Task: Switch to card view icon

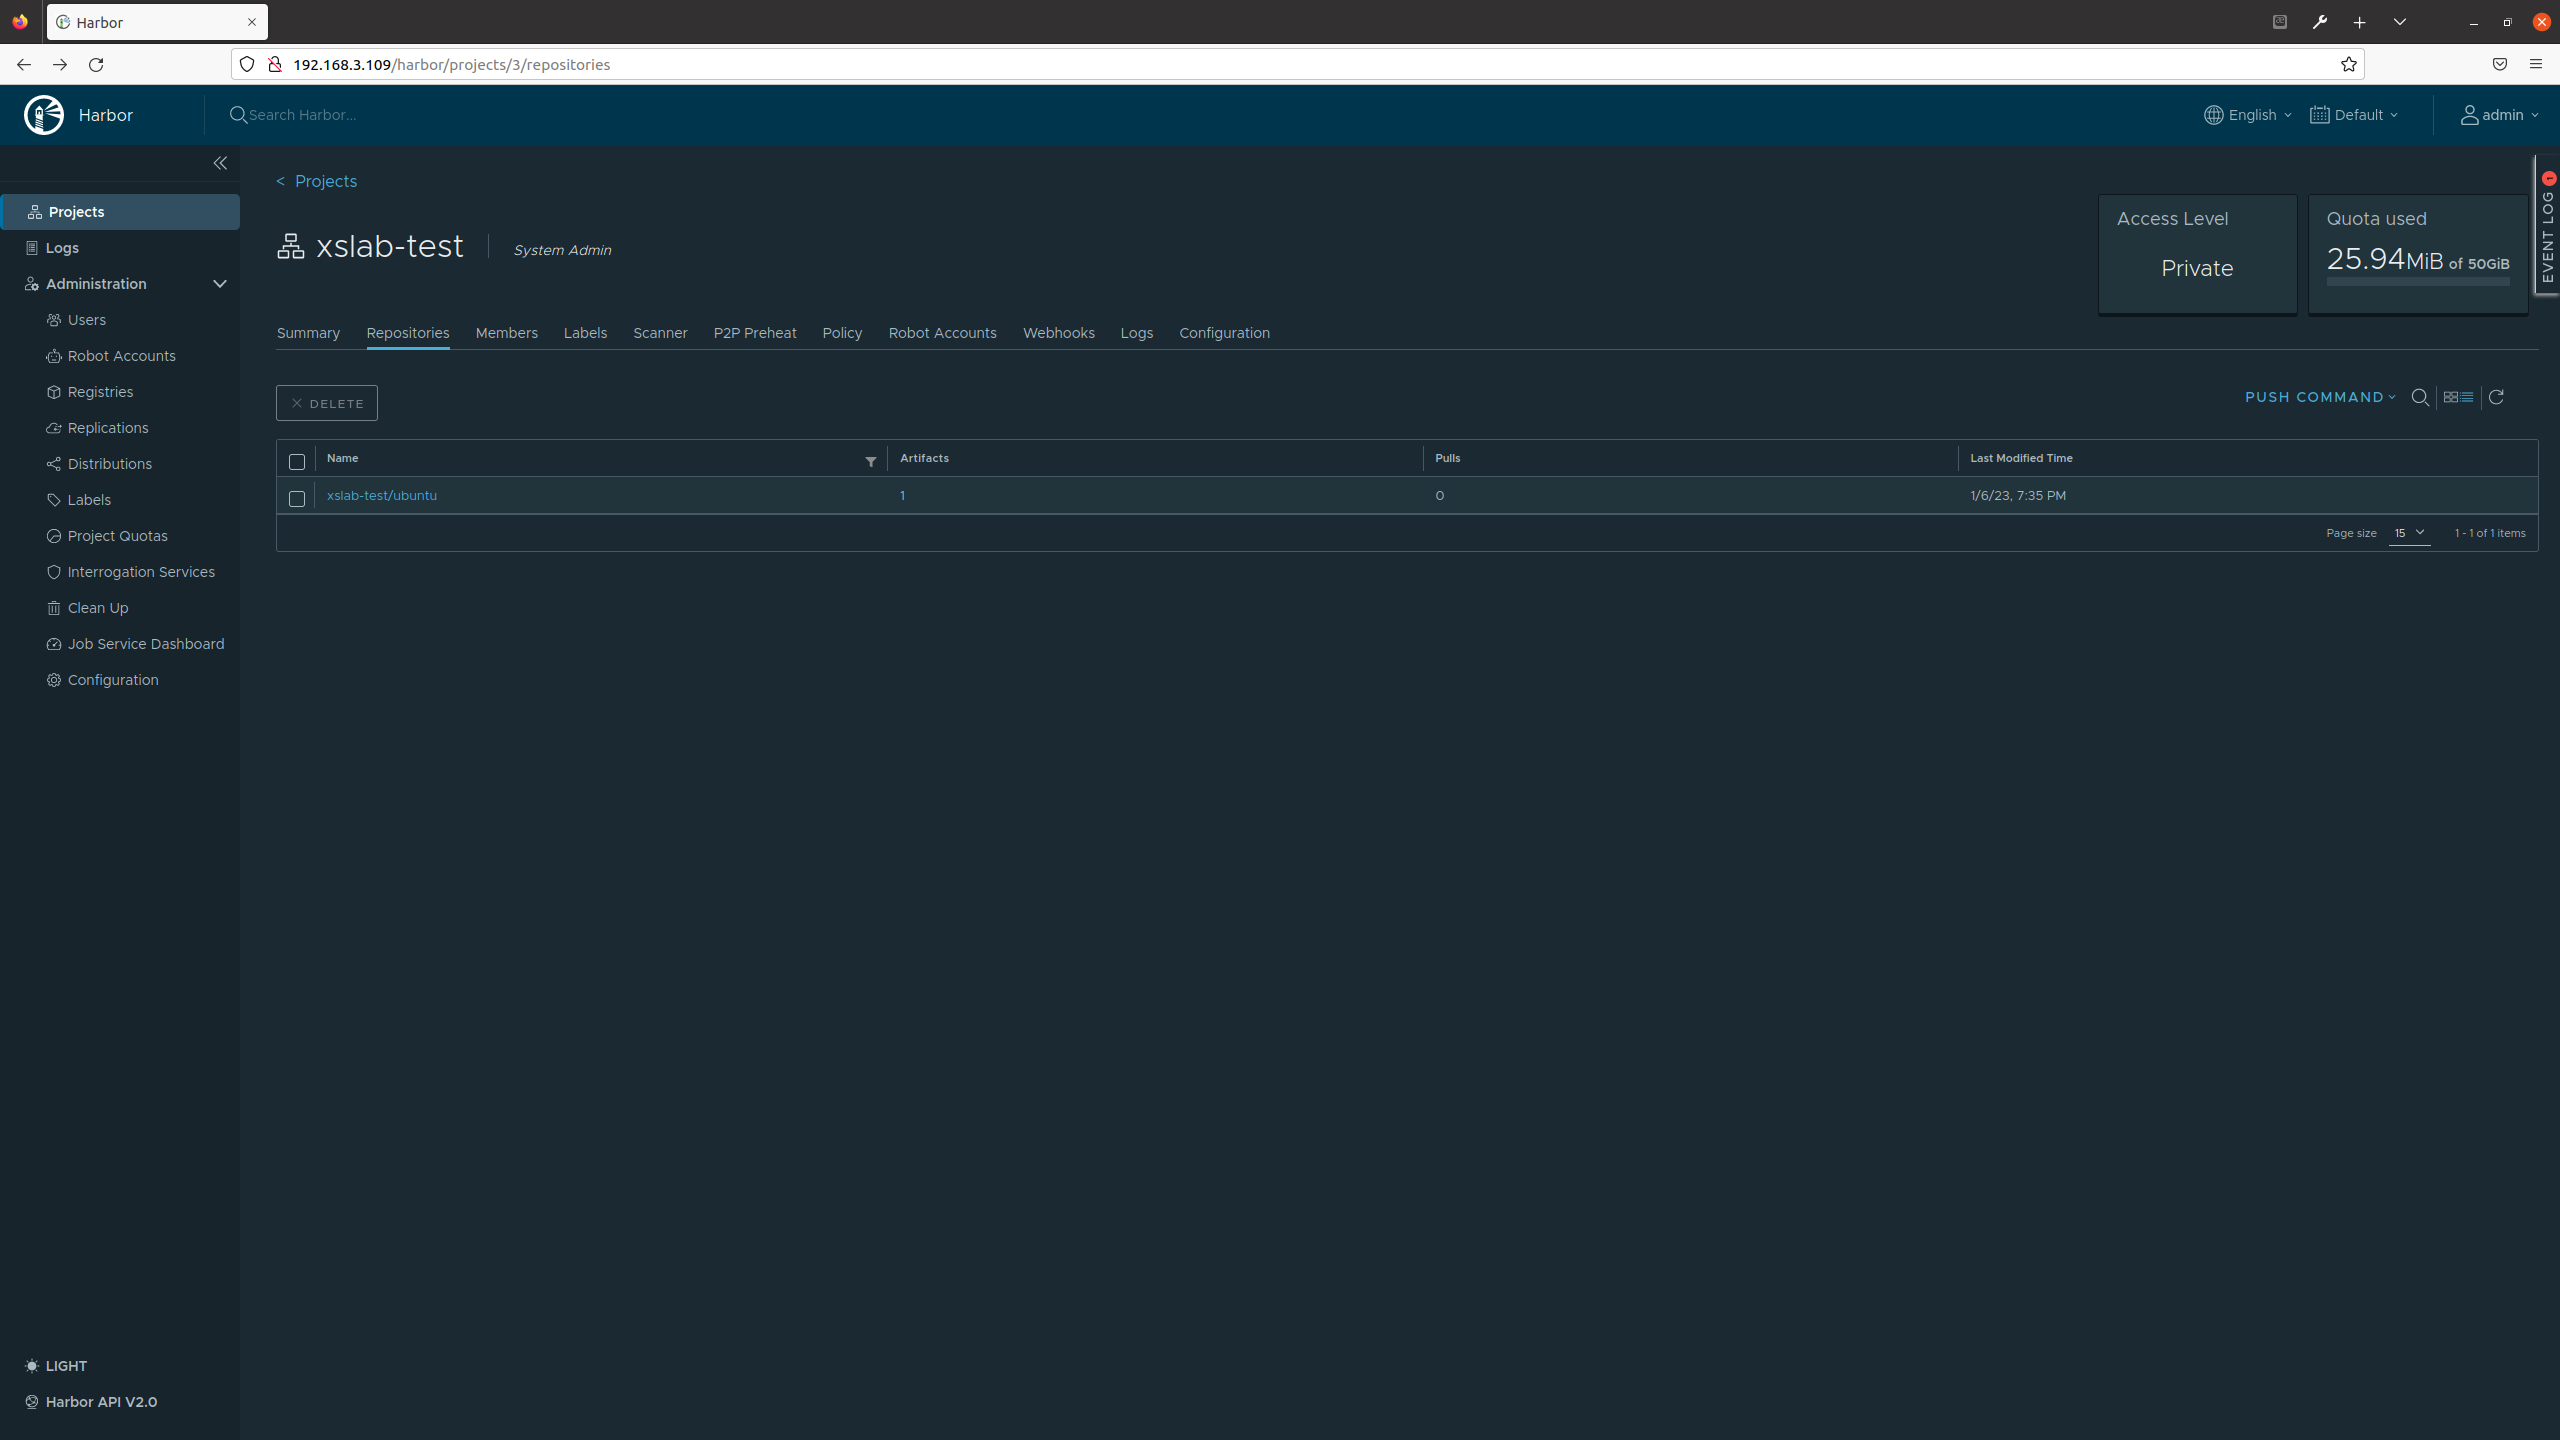Action: pos(2450,397)
